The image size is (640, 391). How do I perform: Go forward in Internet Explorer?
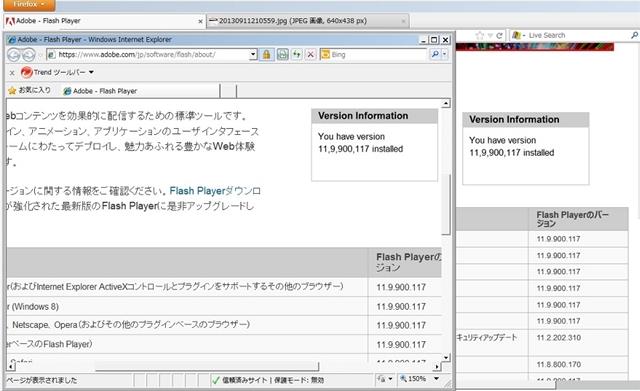[x=28, y=55]
